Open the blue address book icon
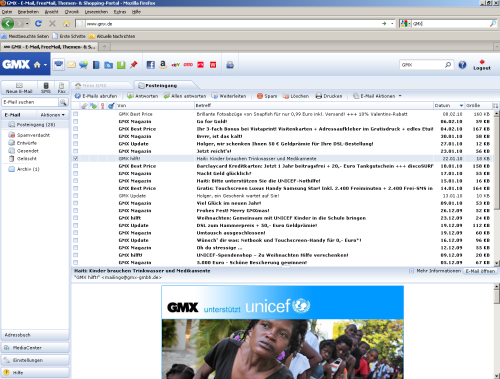Viewport: 500px width, 379px height. click(x=96, y=65)
